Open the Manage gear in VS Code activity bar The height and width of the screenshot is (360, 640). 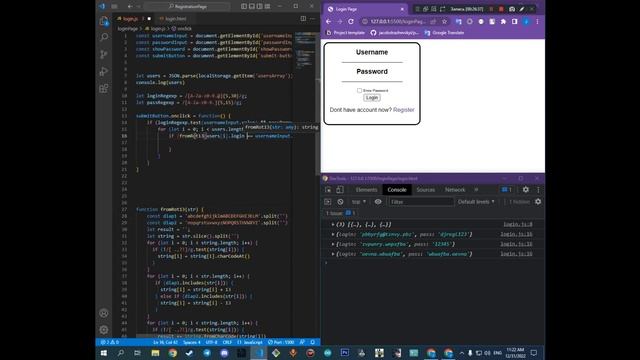[x=104, y=329]
